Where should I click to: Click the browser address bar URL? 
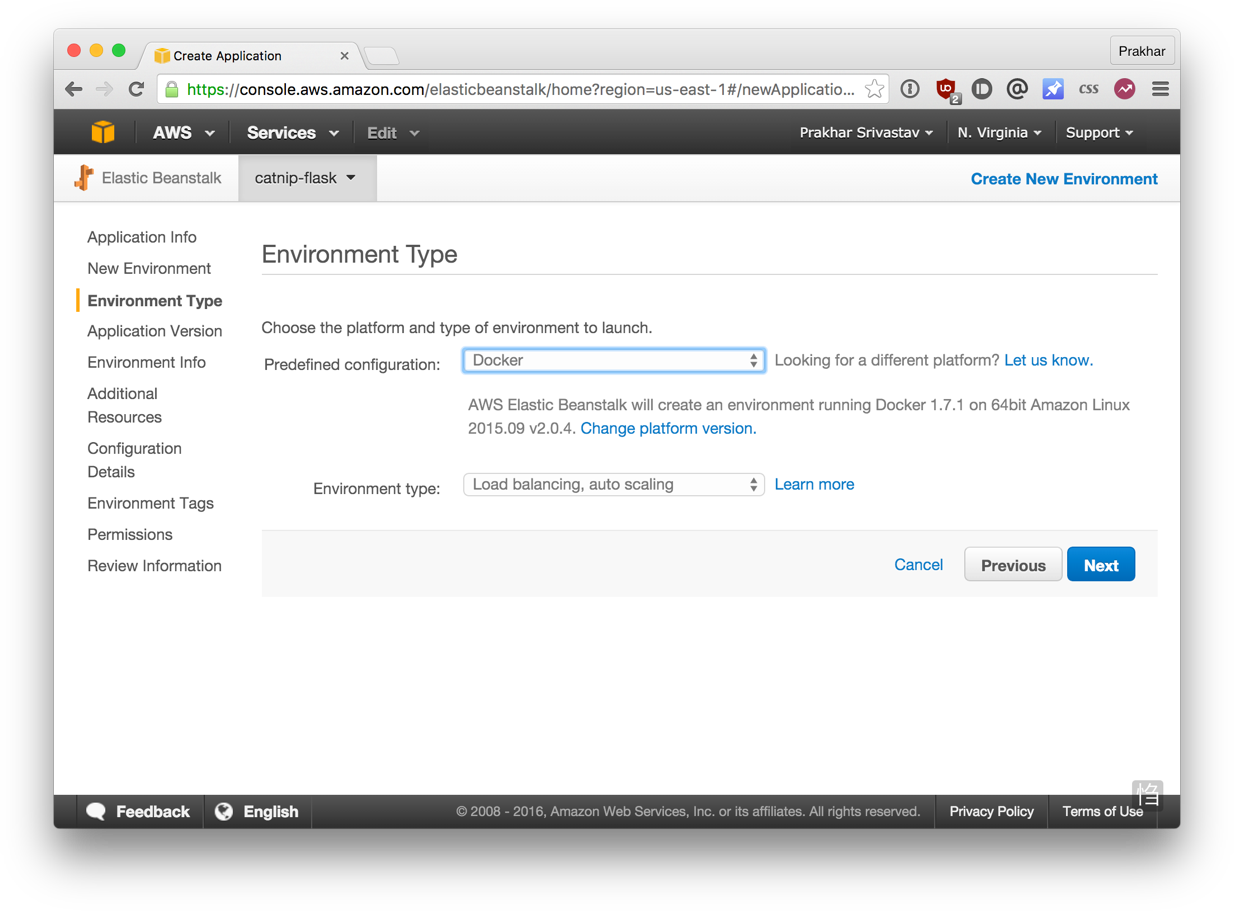[520, 89]
